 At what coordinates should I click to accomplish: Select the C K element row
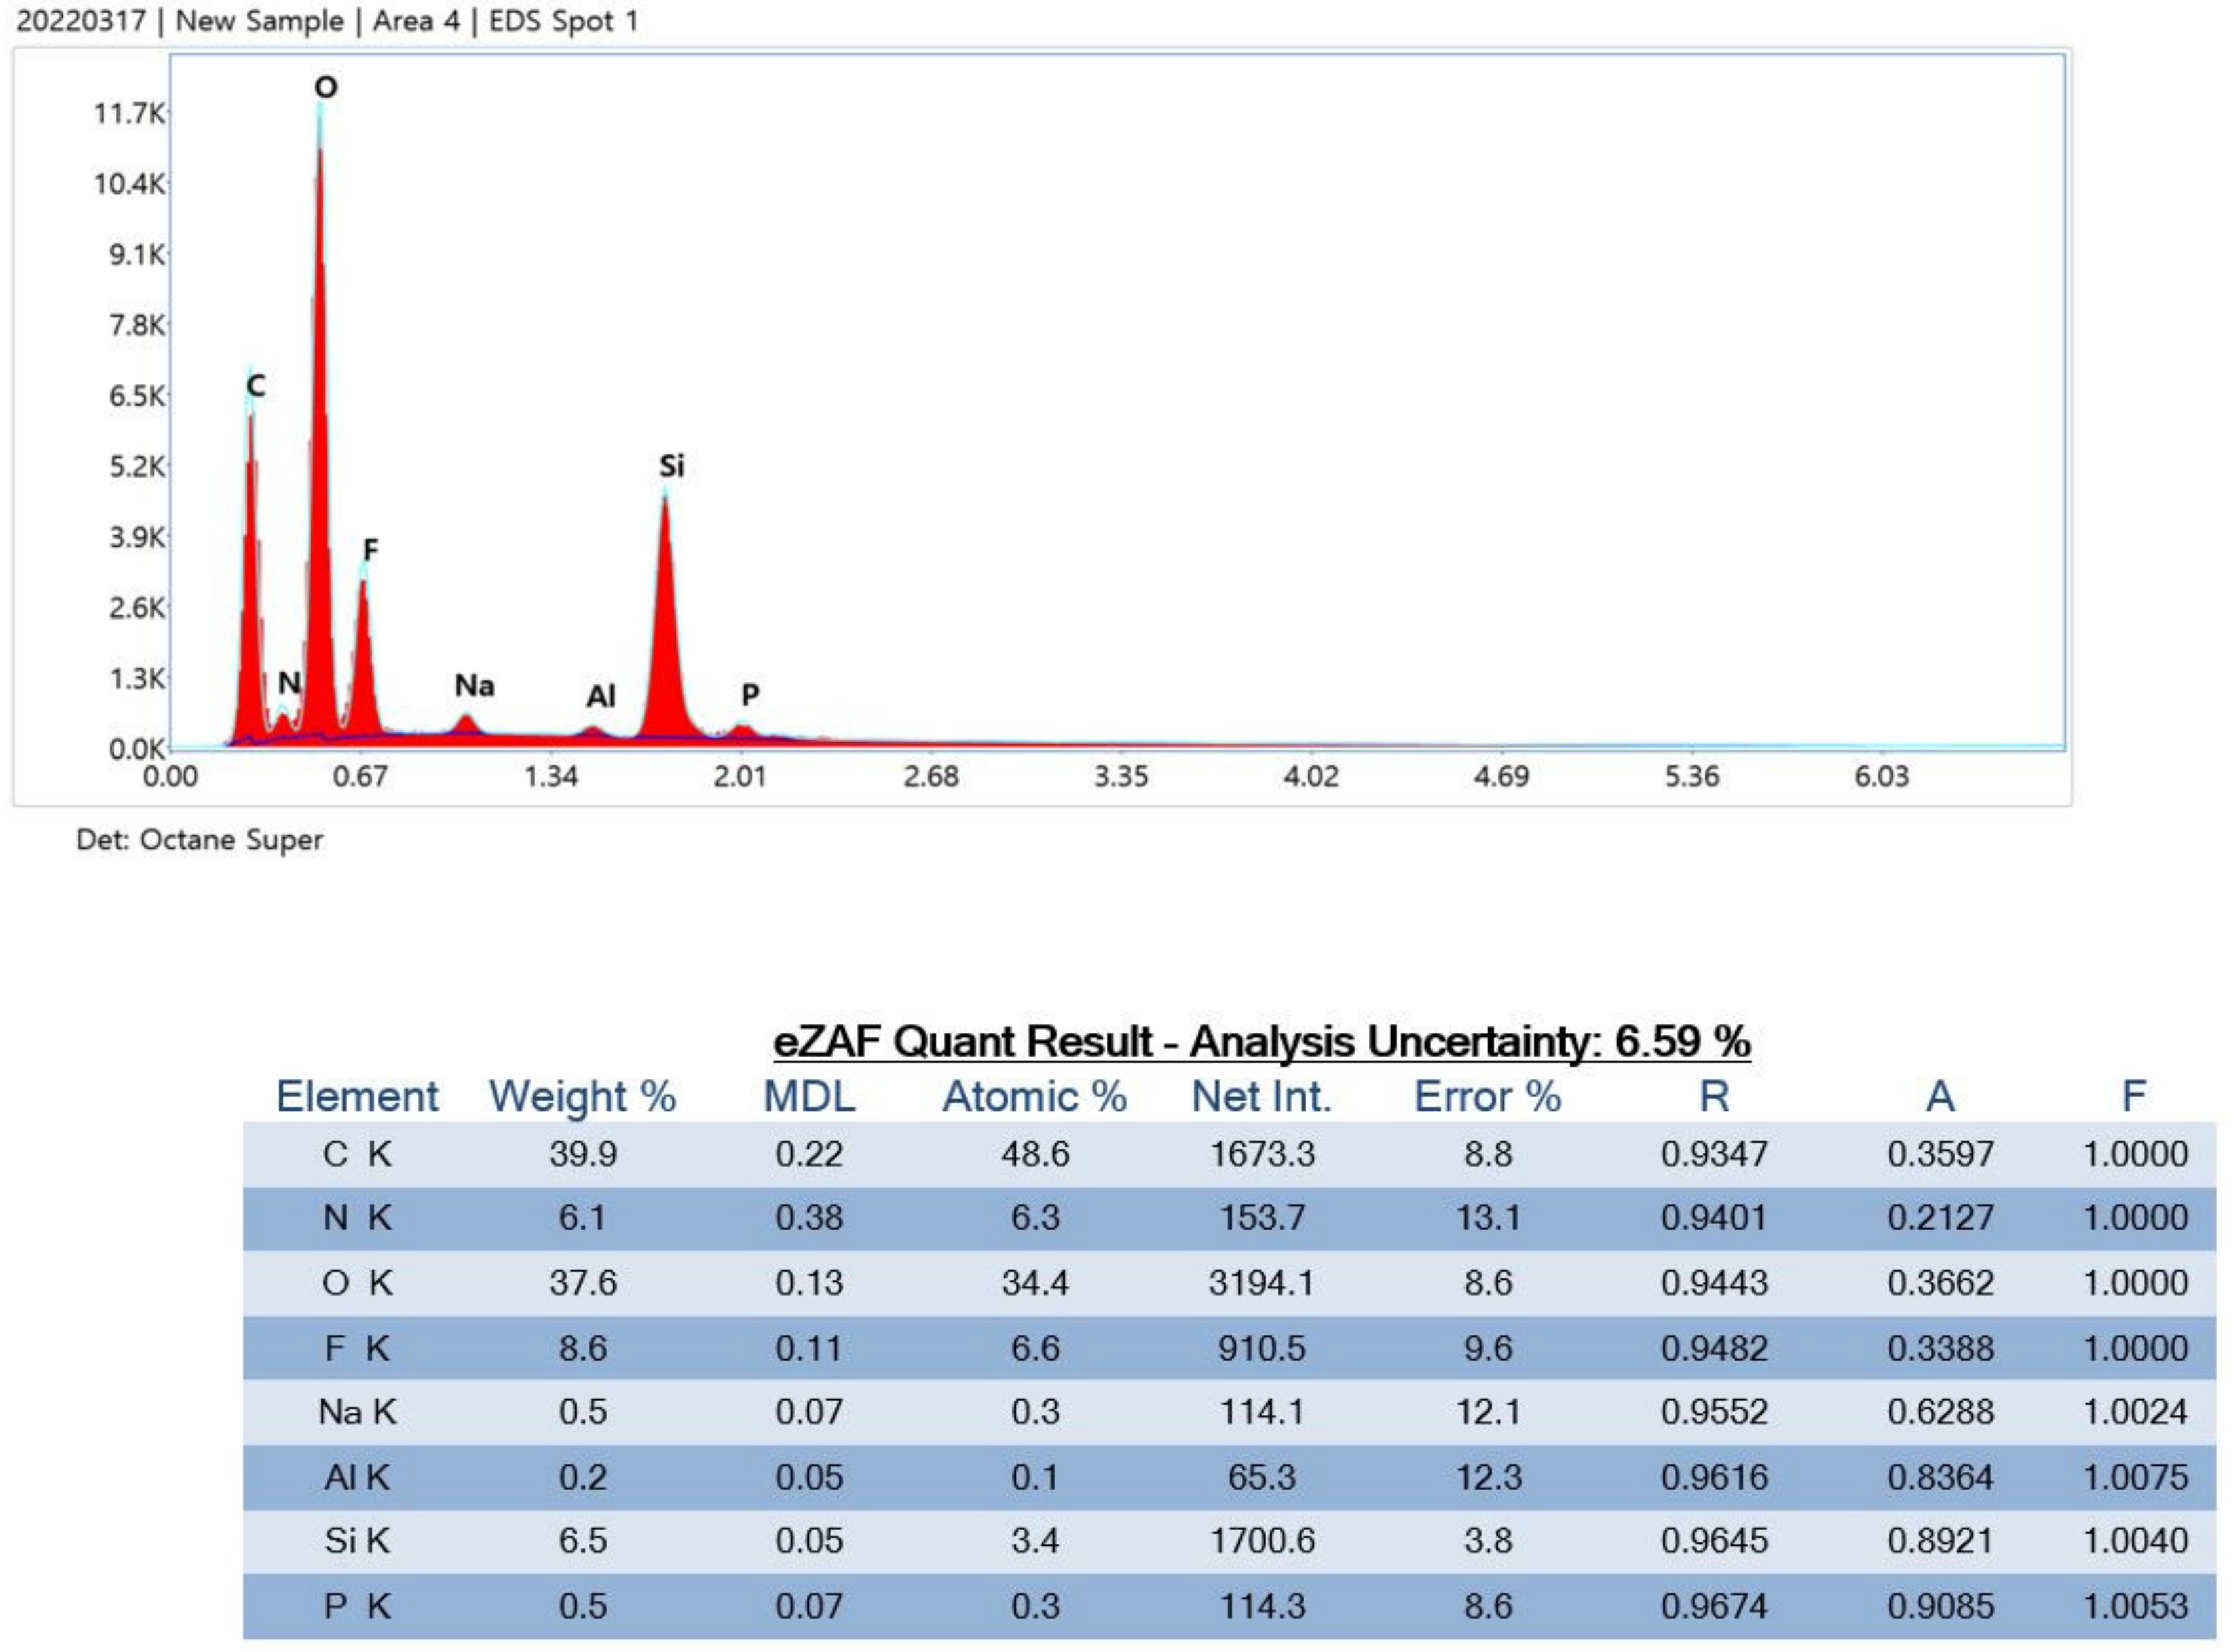[357, 1154]
